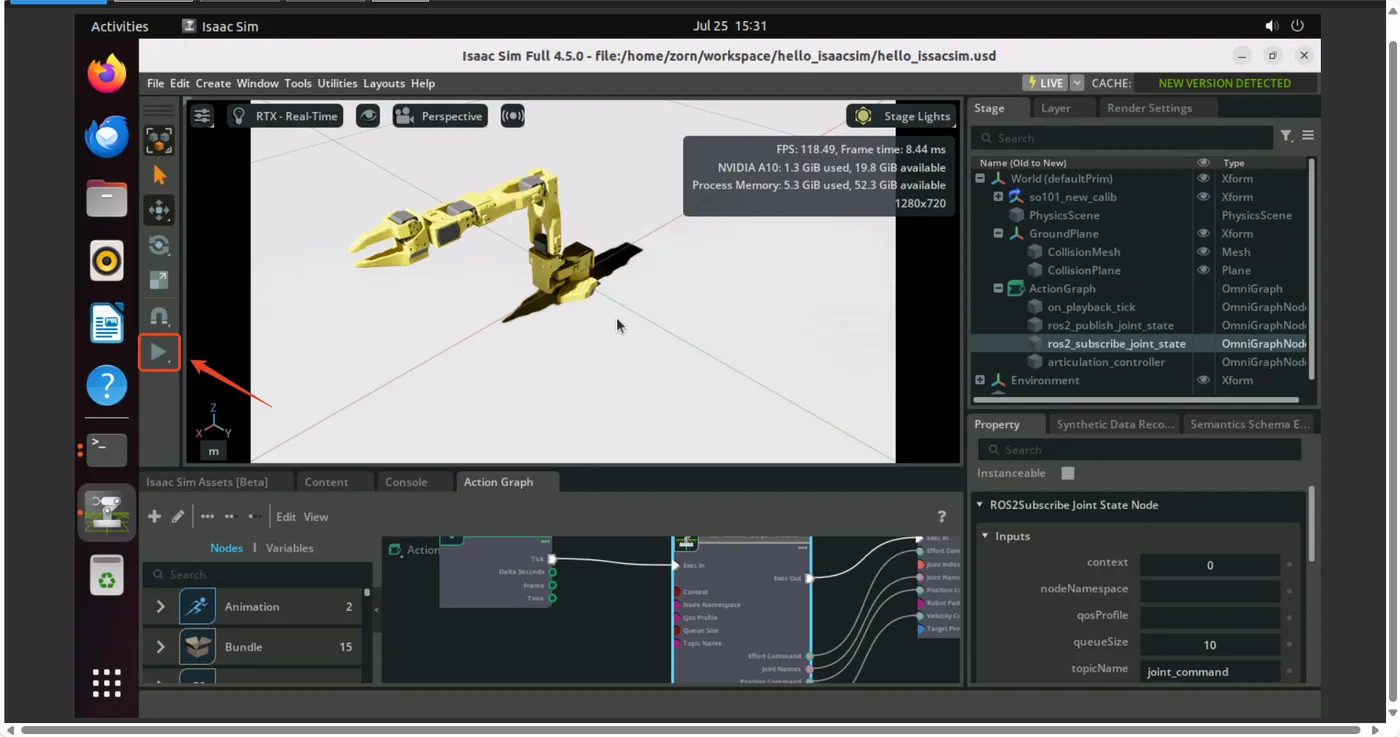Activate the Rotate tool in left toolbar

click(159, 245)
